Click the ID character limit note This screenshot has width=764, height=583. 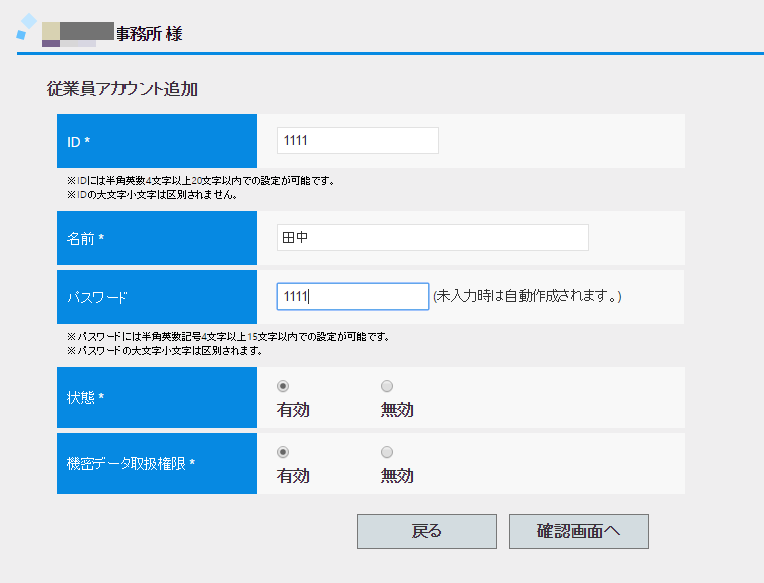200,181
